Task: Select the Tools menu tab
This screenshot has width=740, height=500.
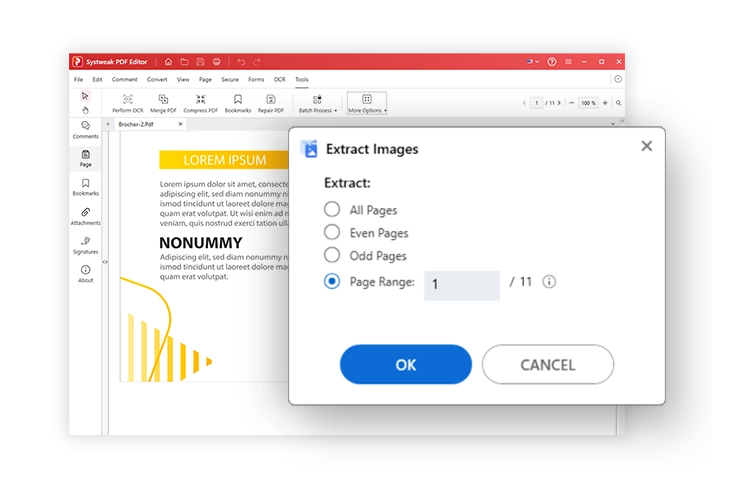Action: pyautogui.click(x=302, y=79)
